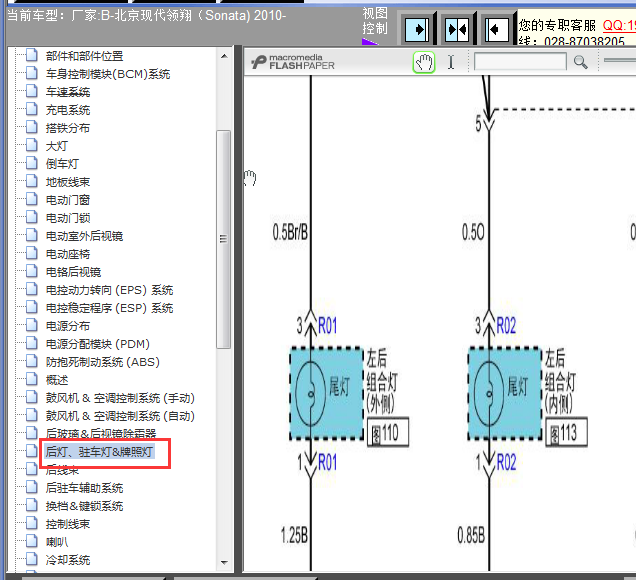Select the FlashPaper hand pan tool
636x580 pixels.
[x=424, y=62]
